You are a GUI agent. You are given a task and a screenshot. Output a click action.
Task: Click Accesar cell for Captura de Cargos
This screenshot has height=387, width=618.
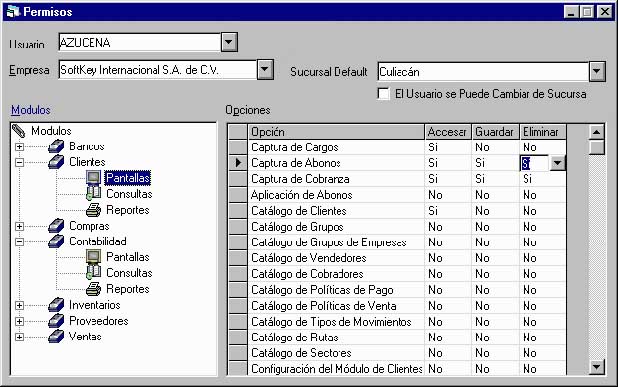[448, 147]
